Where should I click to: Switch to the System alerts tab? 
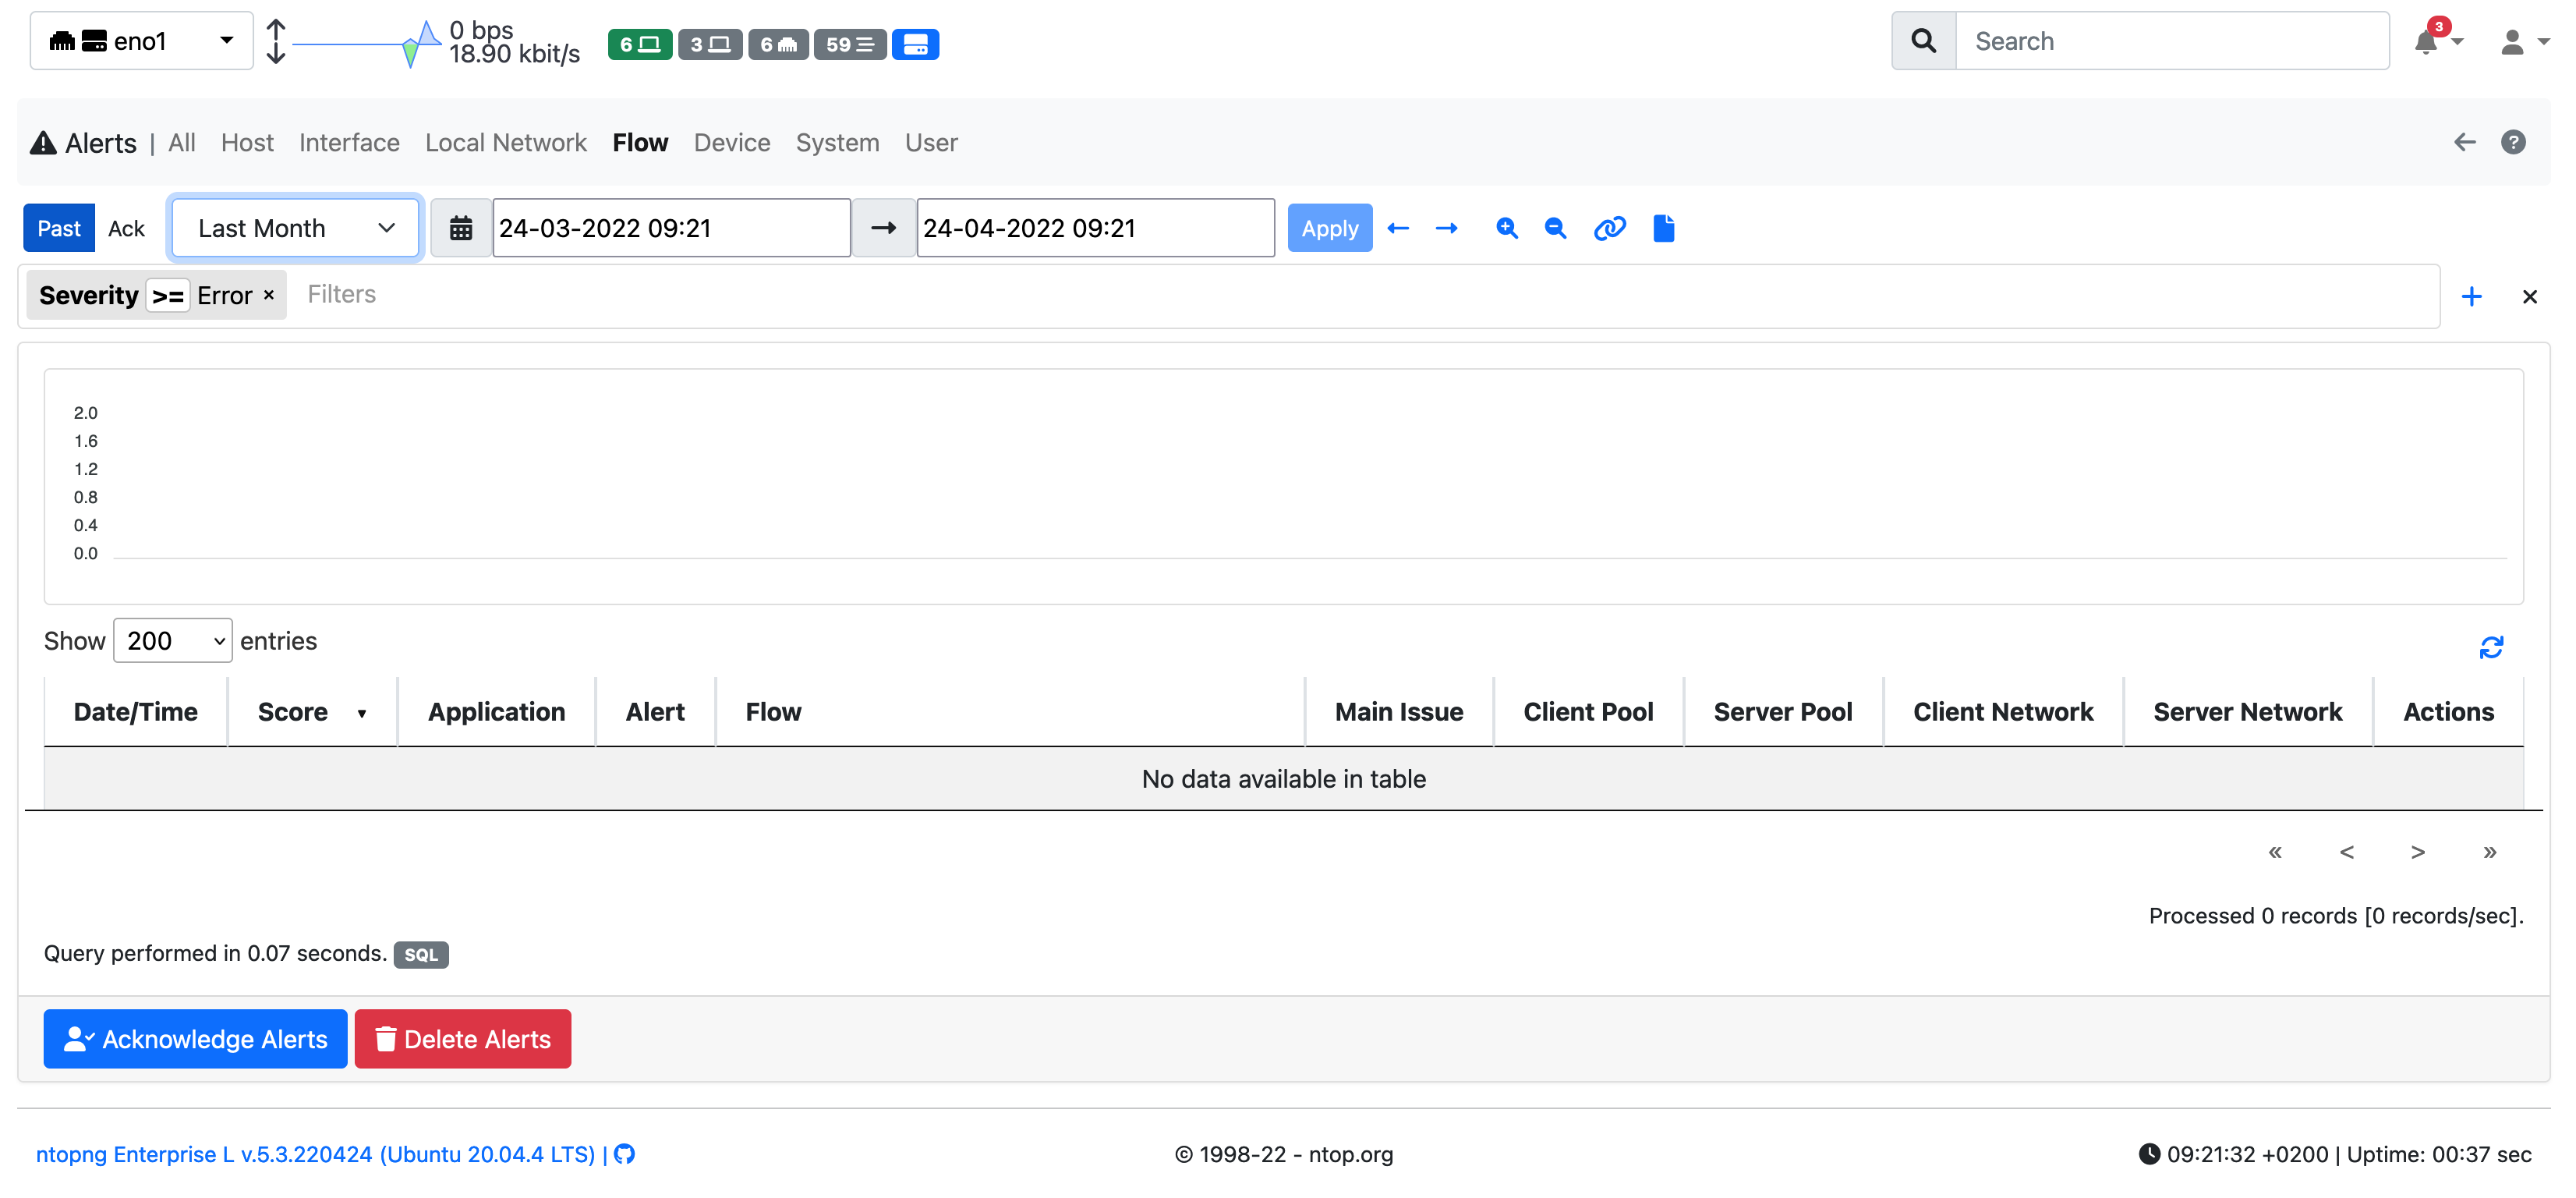(x=837, y=143)
